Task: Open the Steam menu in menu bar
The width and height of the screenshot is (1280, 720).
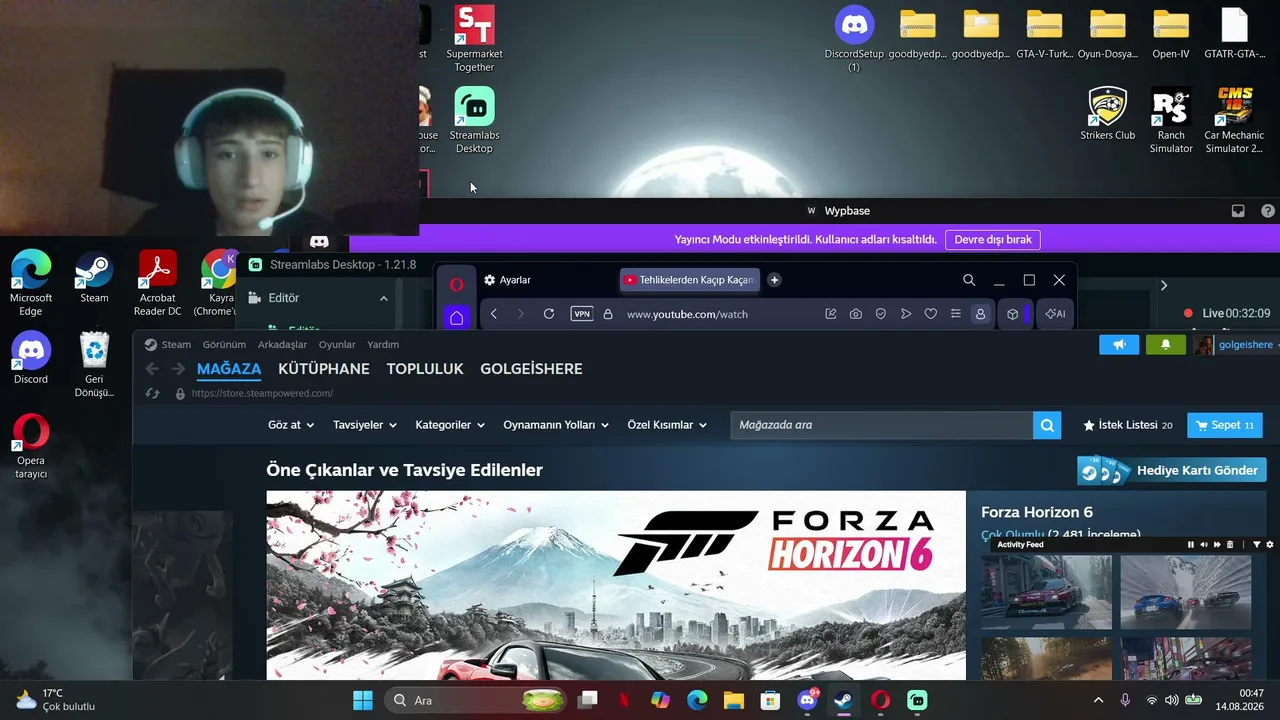Action: pyautogui.click(x=176, y=345)
